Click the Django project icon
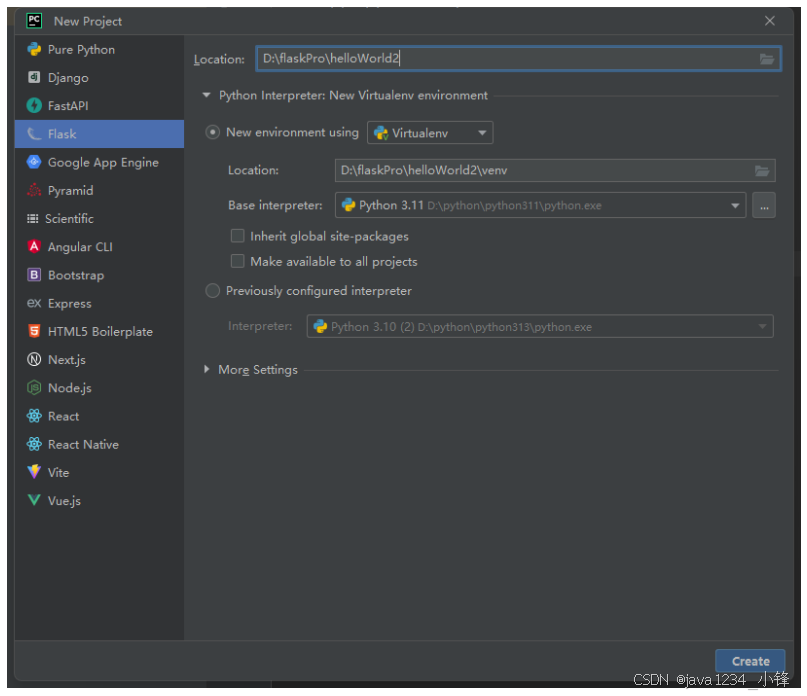Screen dimensions: 807x696 34,77
